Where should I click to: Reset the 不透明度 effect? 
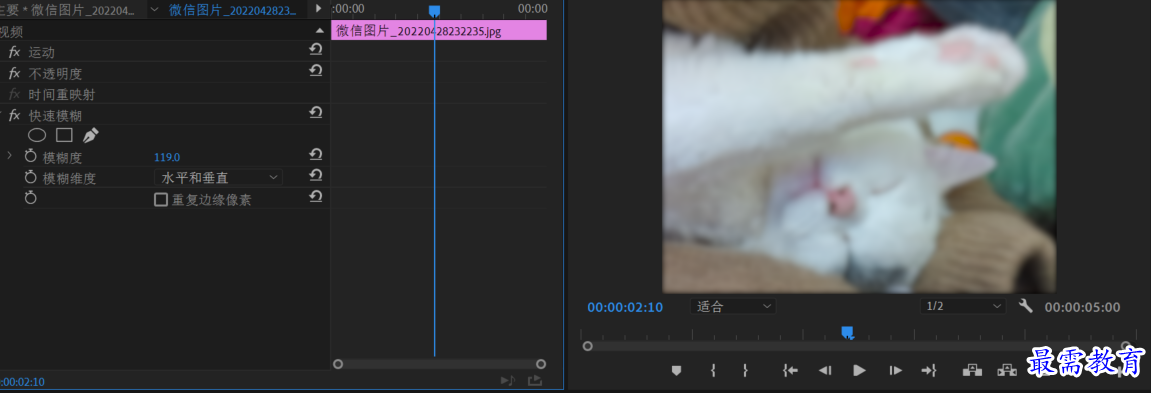(x=316, y=71)
